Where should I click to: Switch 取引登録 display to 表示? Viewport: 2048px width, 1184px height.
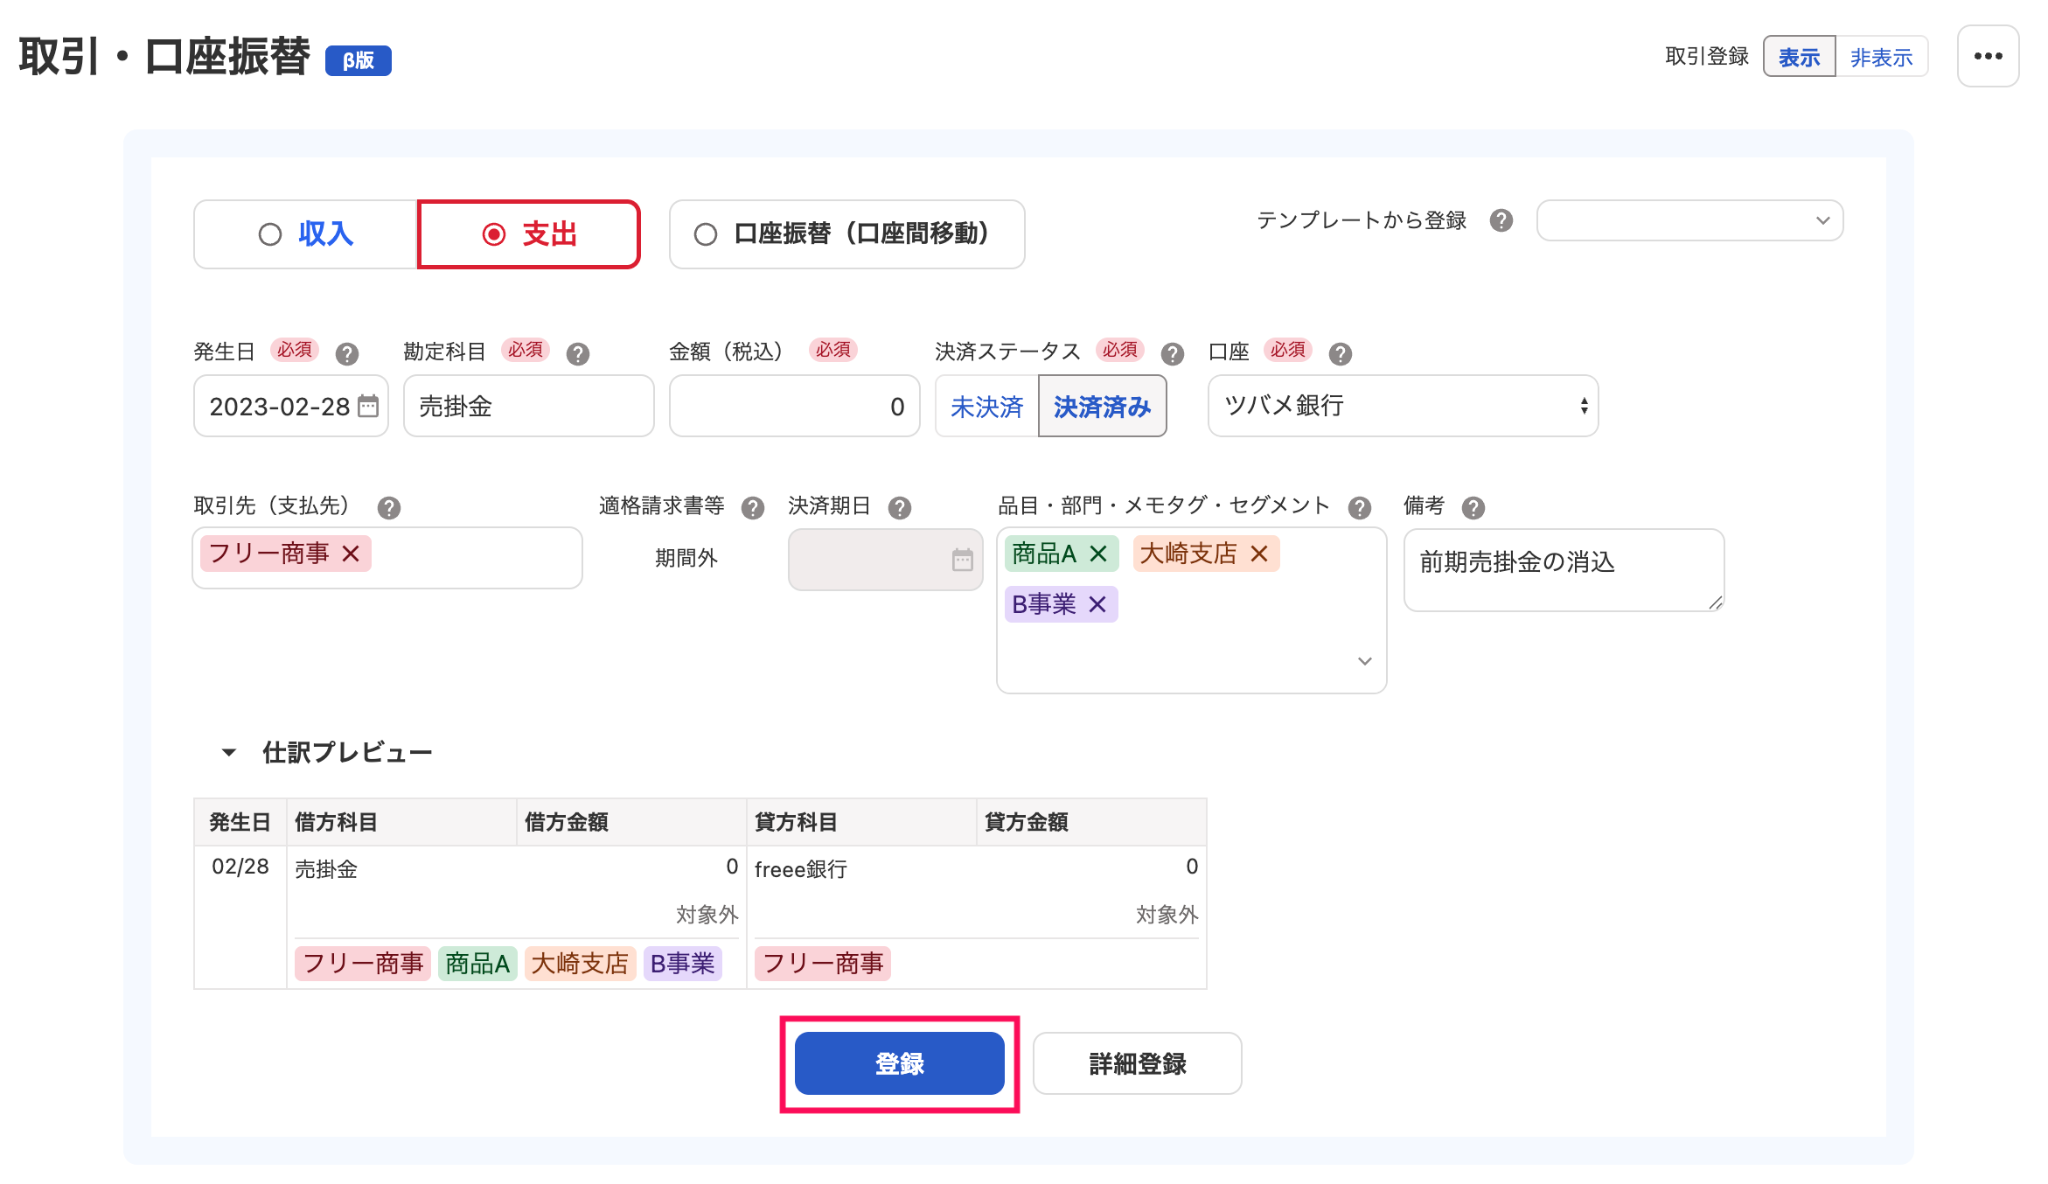tap(1798, 57)
